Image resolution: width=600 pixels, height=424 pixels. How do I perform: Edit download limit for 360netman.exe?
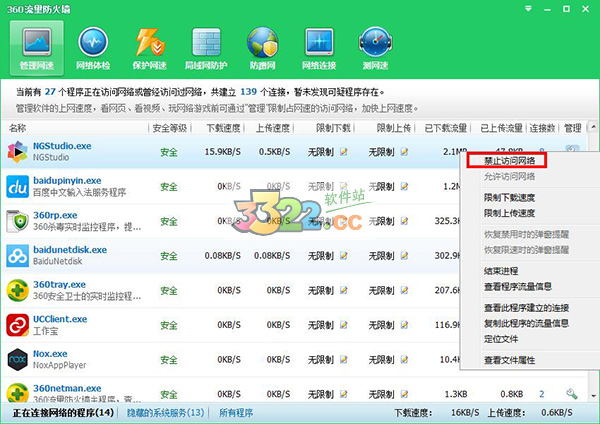point(344,394)
